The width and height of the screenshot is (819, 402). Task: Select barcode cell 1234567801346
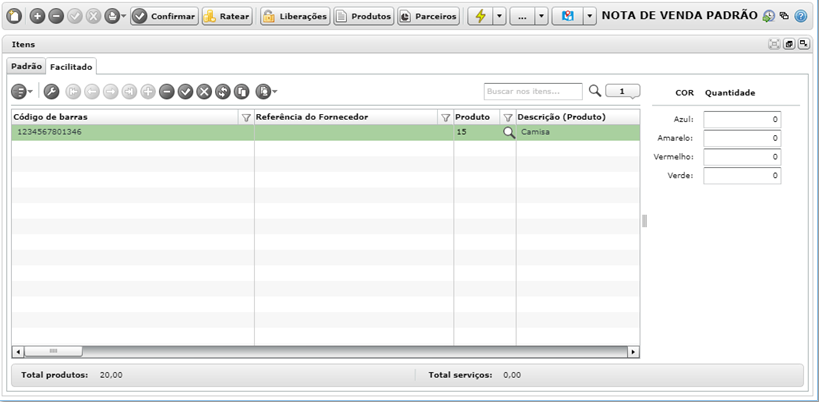pos(133,133)
